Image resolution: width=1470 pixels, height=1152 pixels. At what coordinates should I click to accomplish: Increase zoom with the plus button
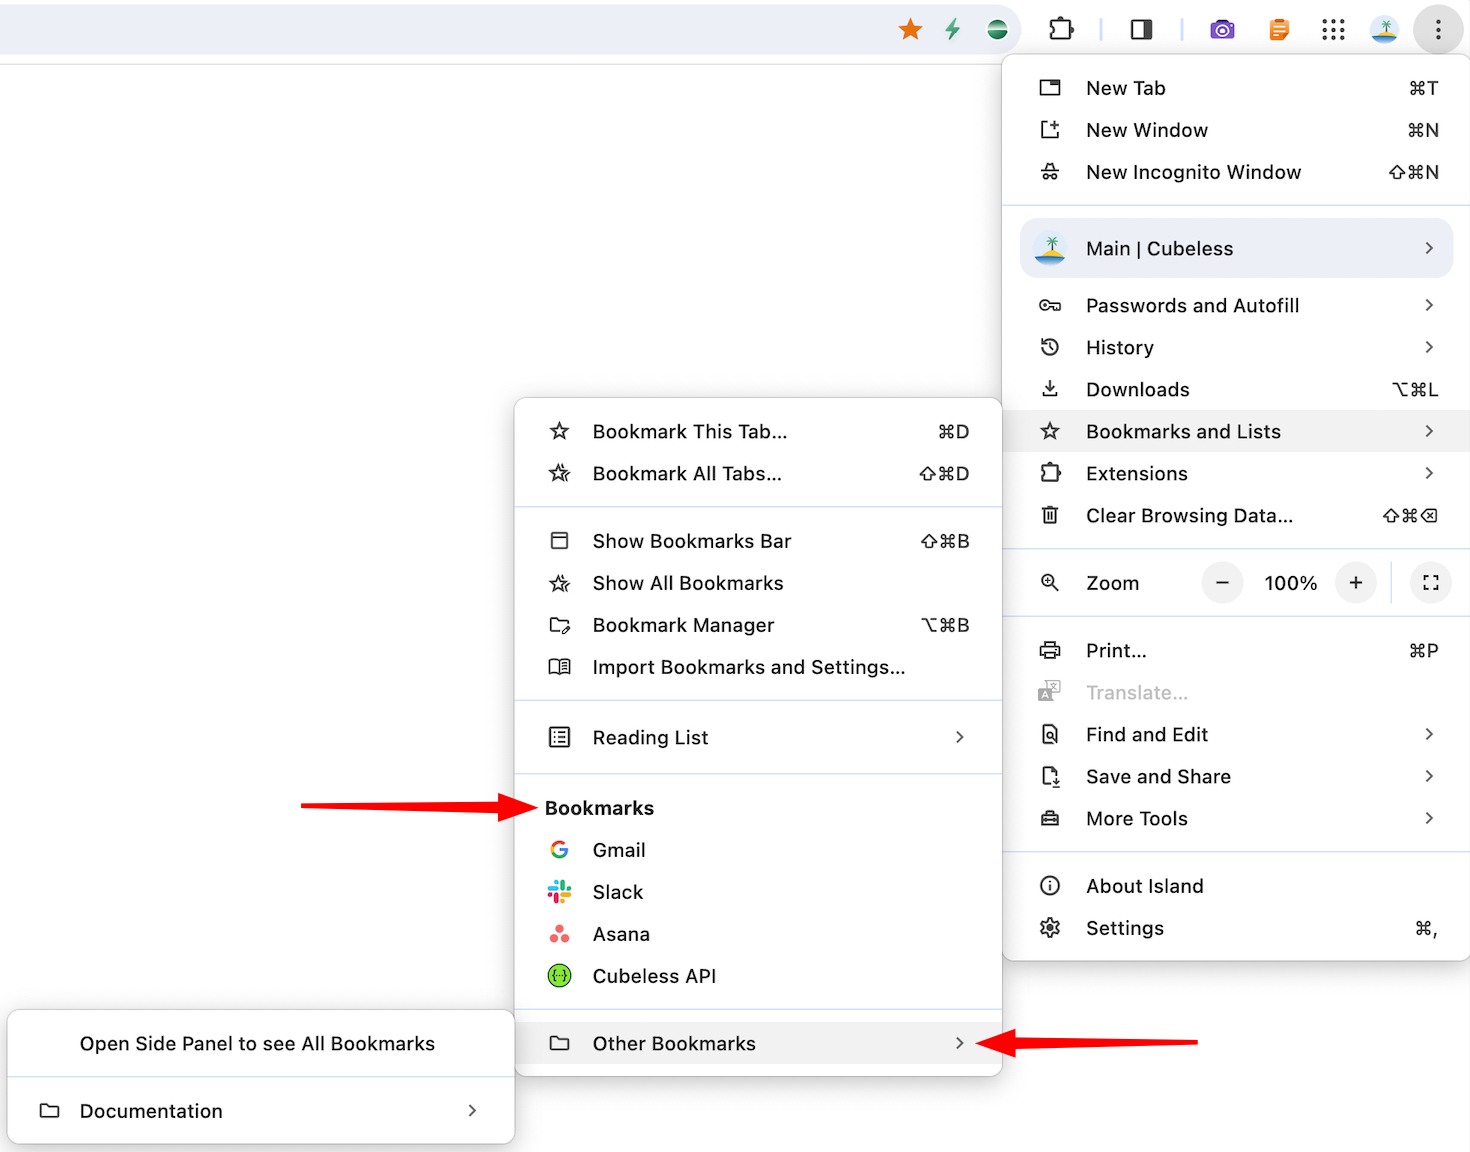click(x=1356, y=583)
